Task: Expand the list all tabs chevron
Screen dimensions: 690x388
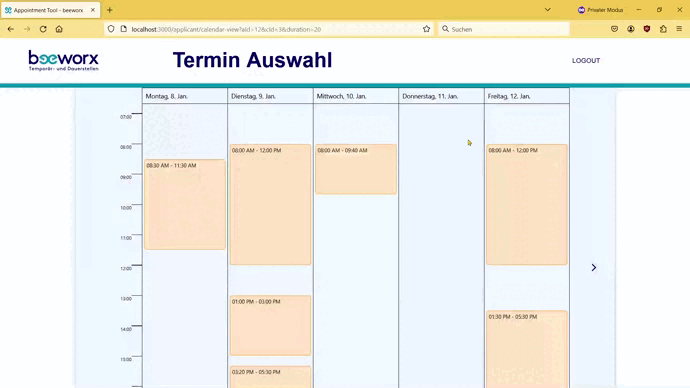Action: (547, 10)
